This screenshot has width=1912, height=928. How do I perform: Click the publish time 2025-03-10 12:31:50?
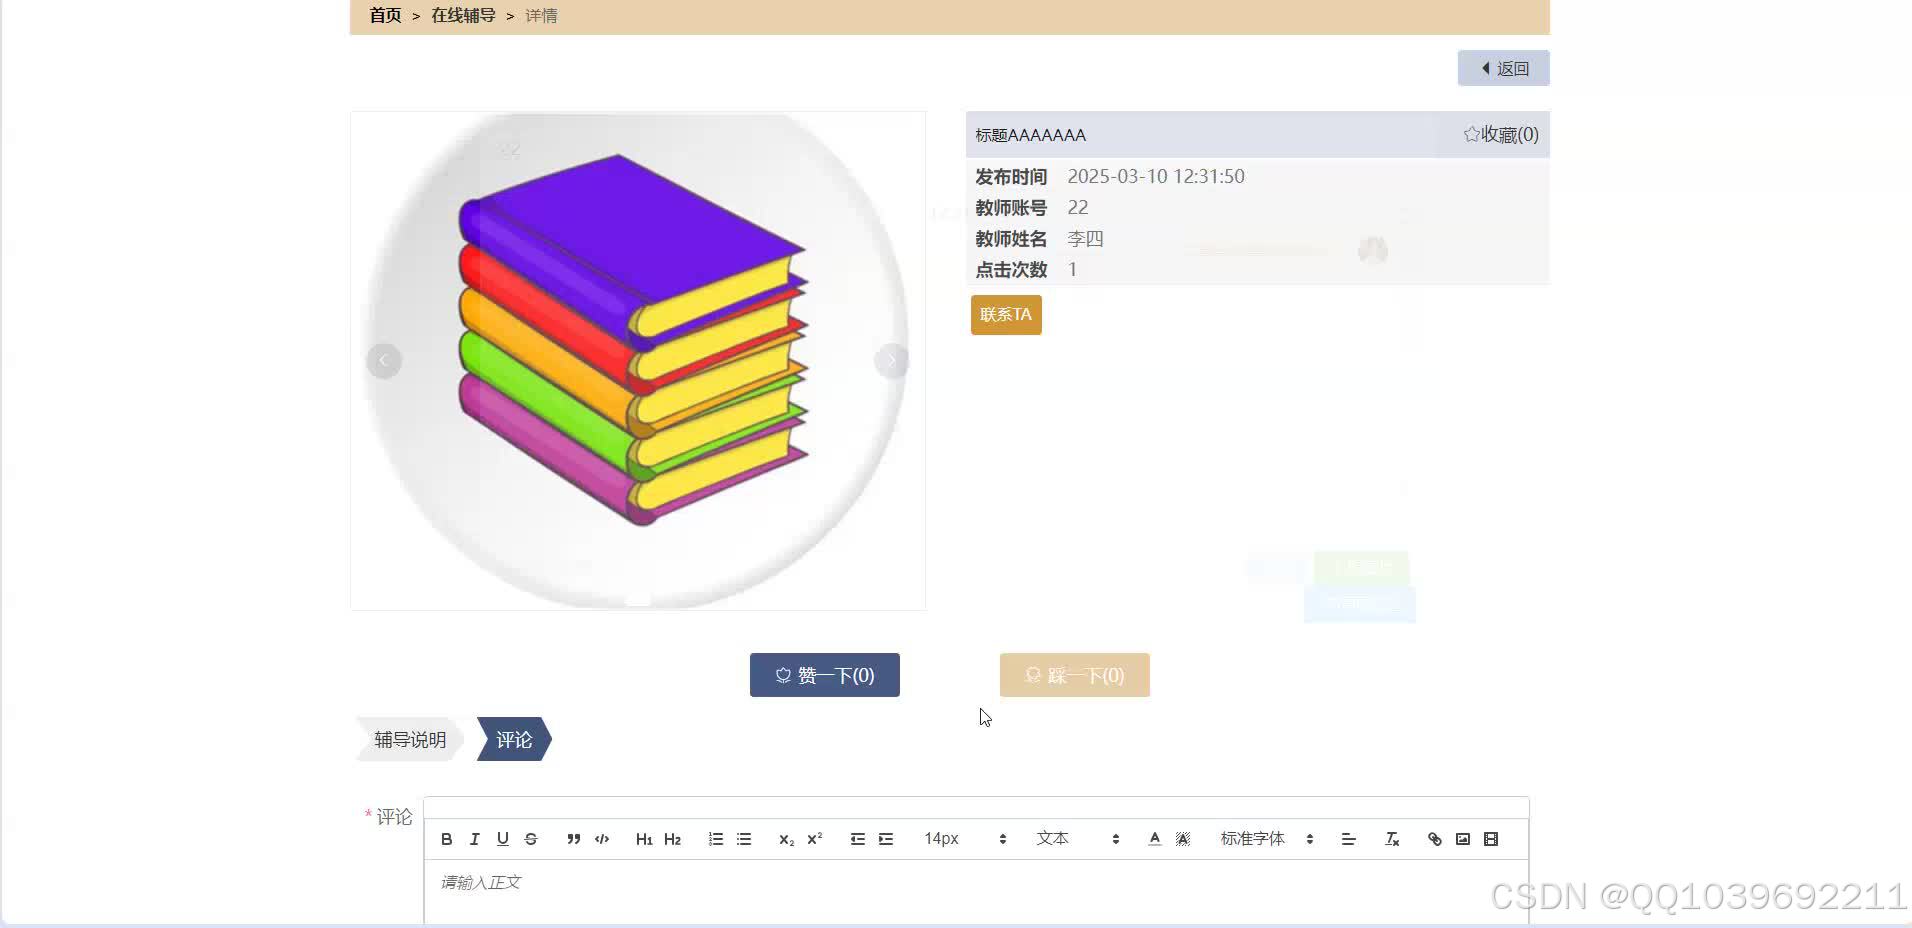(1156, 176)
